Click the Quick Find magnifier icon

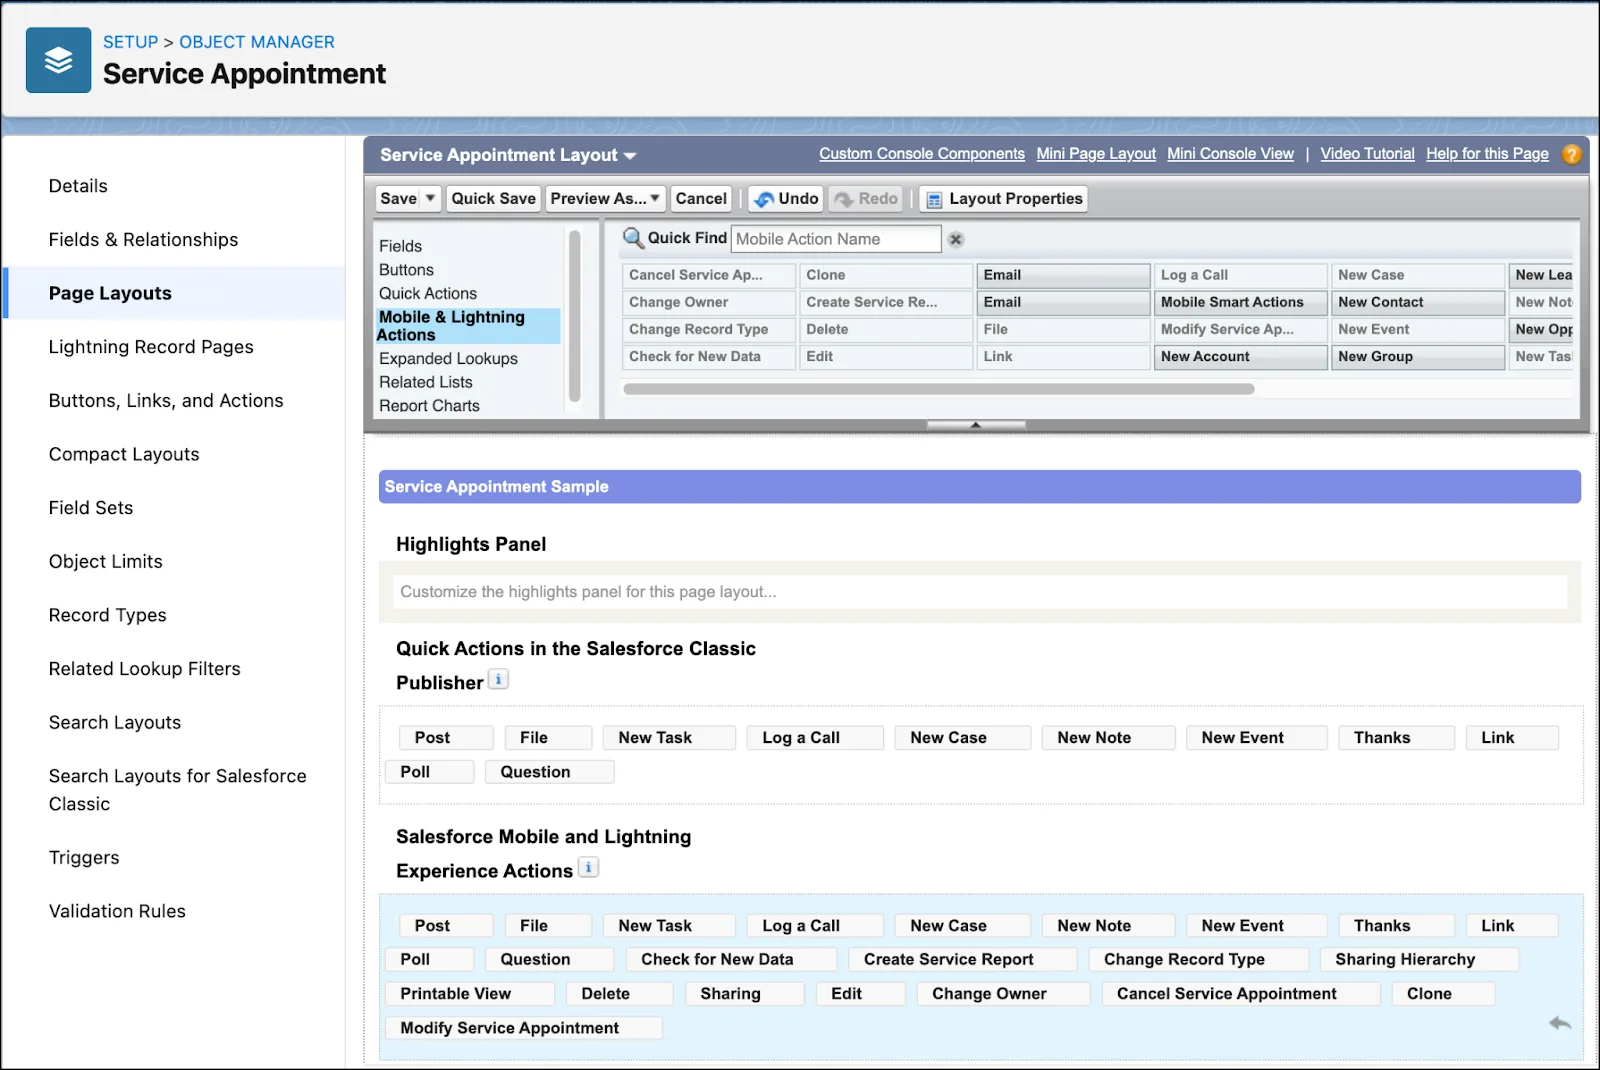coord(633,238)
